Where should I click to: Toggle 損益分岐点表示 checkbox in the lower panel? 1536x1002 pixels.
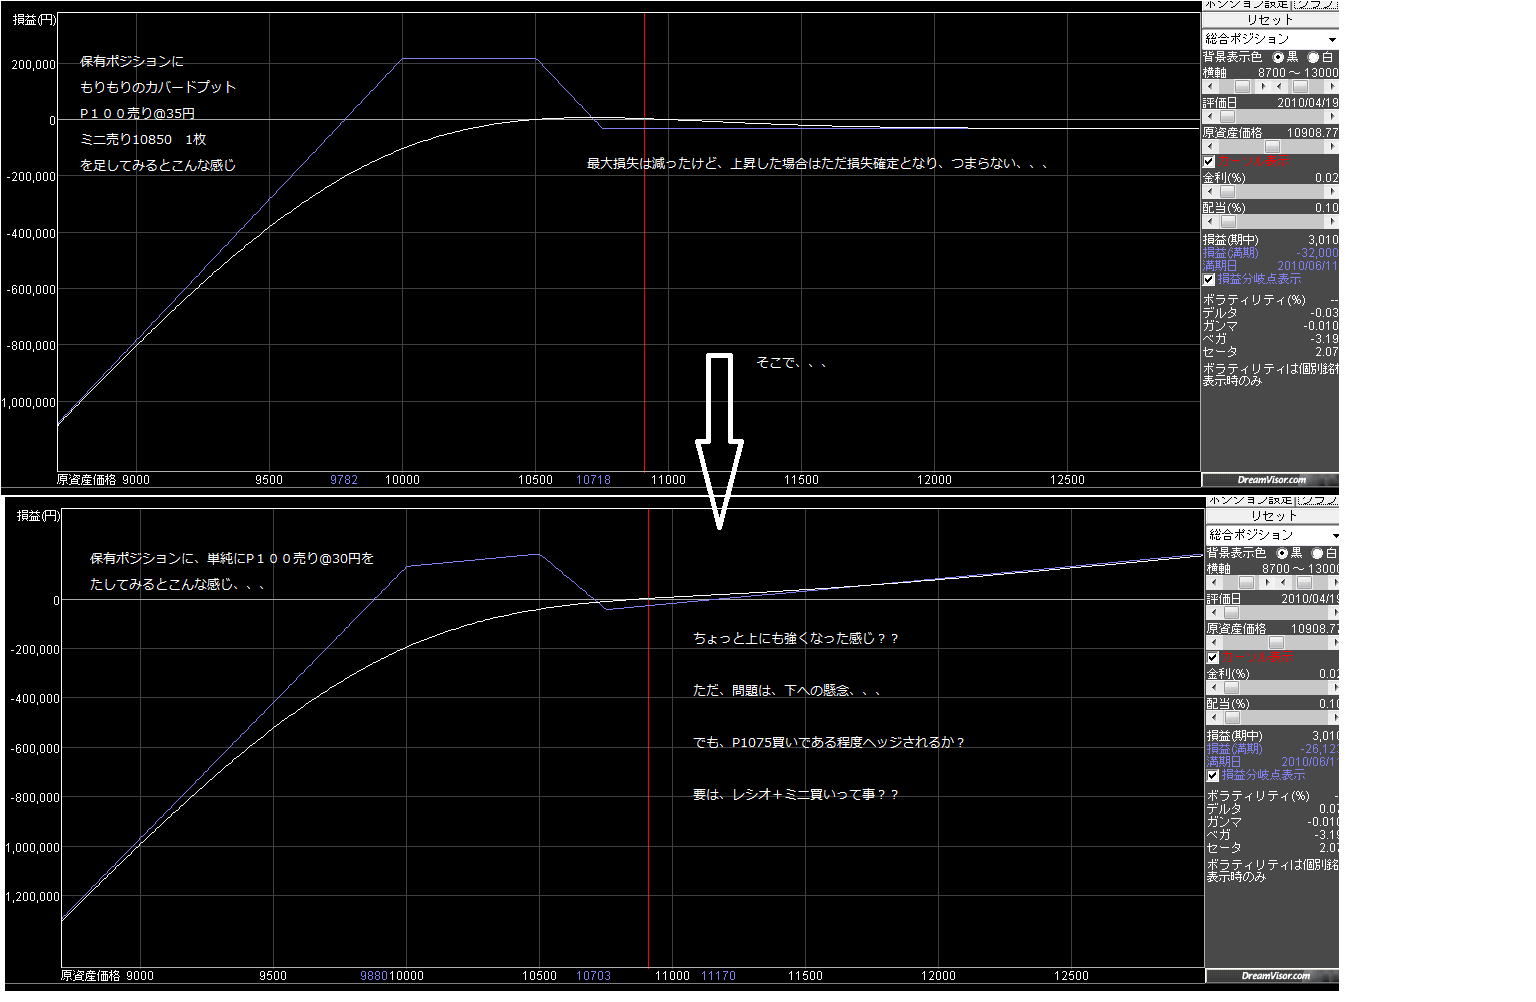(x=1213, y=775)
